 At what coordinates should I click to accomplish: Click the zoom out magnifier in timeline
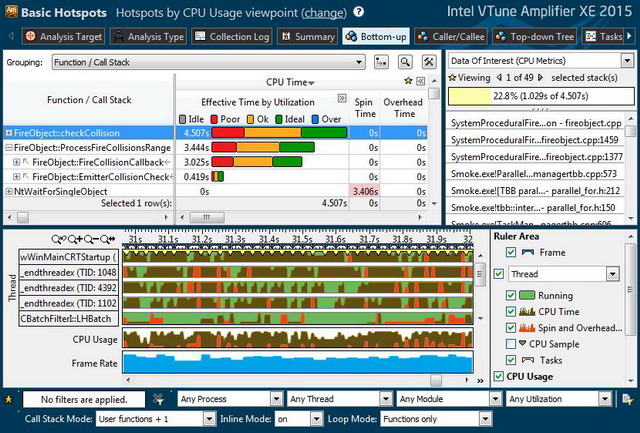[x=91, y=239]
